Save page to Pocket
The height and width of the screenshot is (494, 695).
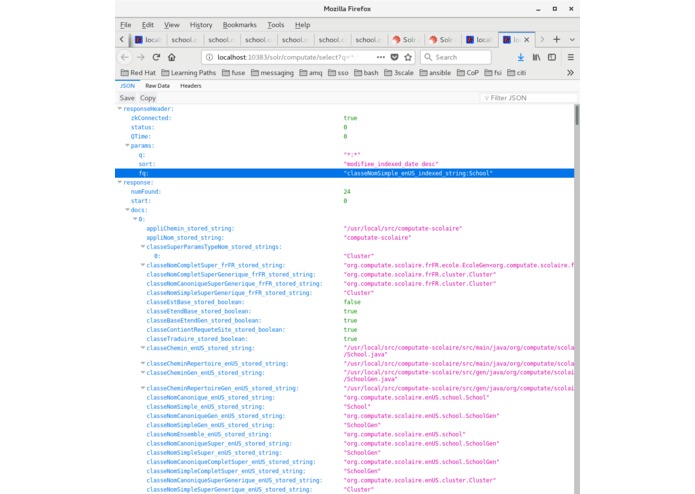pos(394,57)
